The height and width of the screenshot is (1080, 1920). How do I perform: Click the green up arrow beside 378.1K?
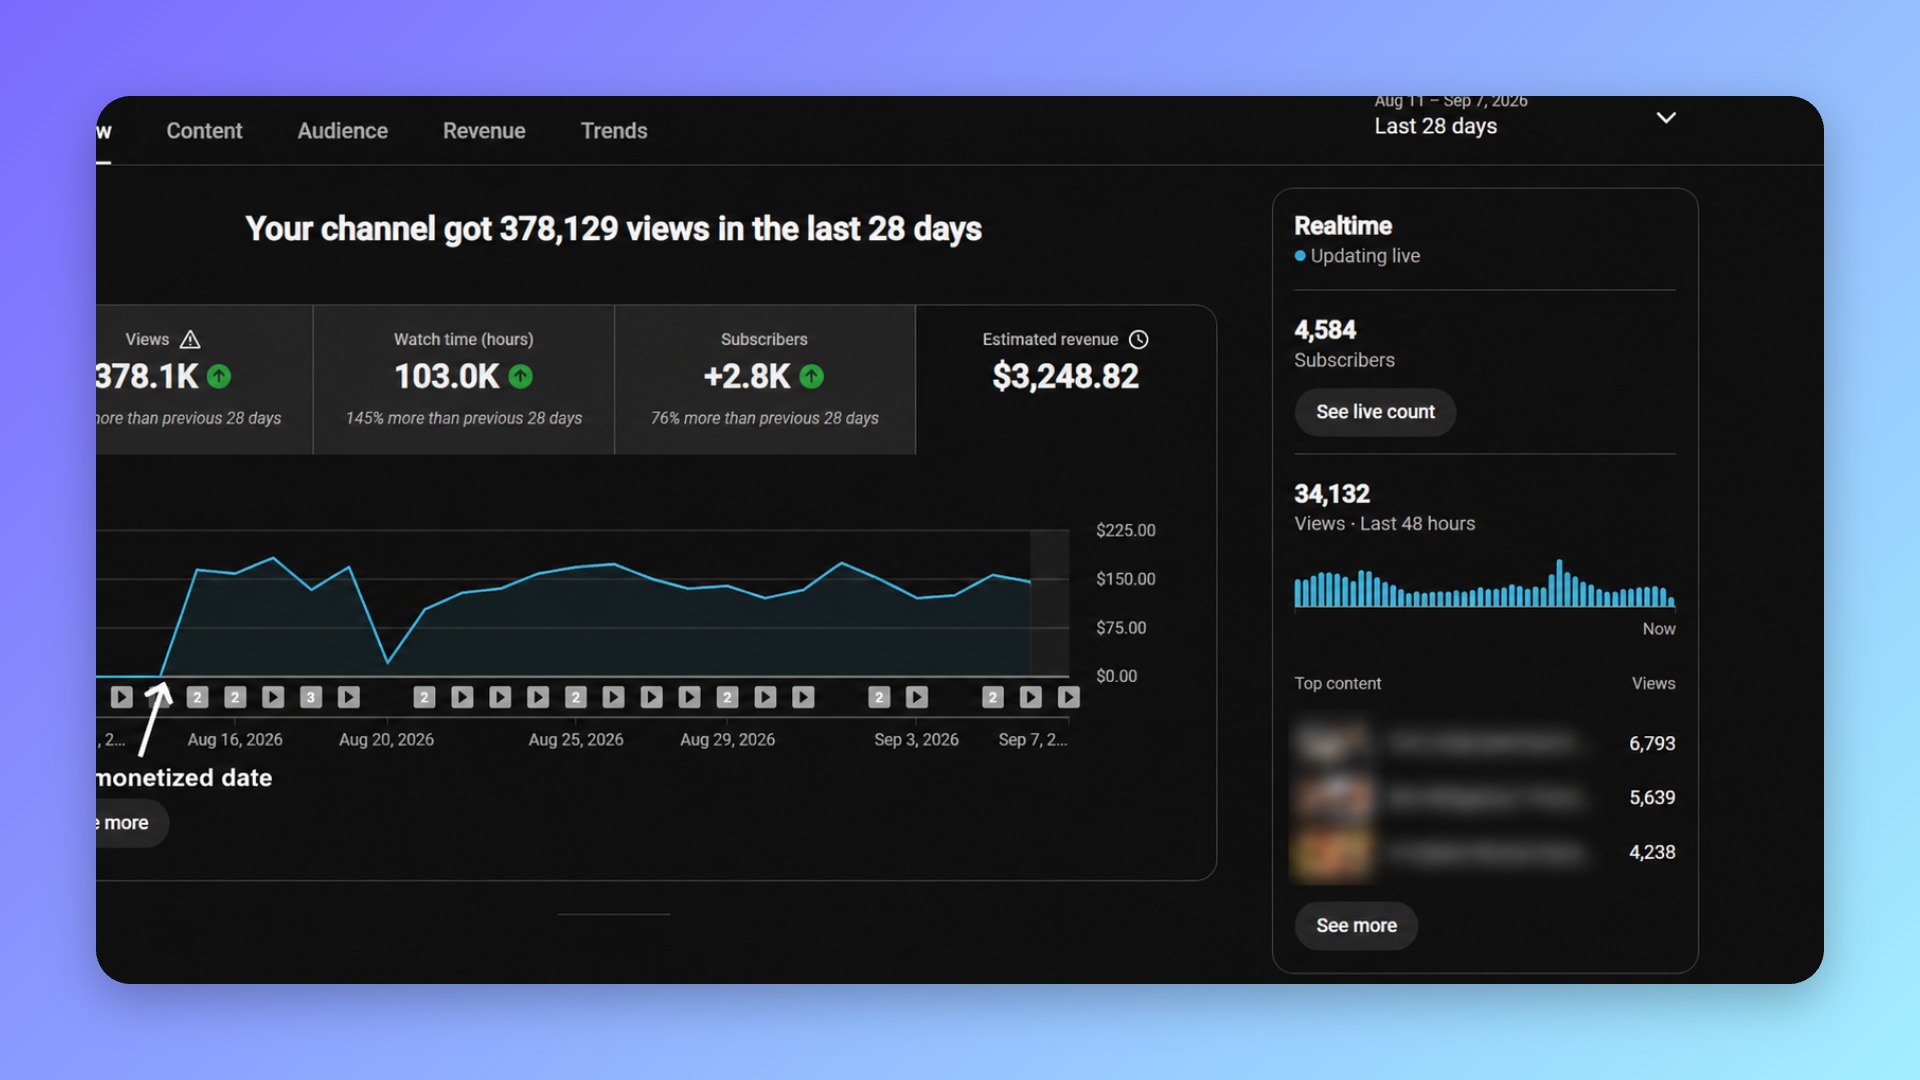219,376
